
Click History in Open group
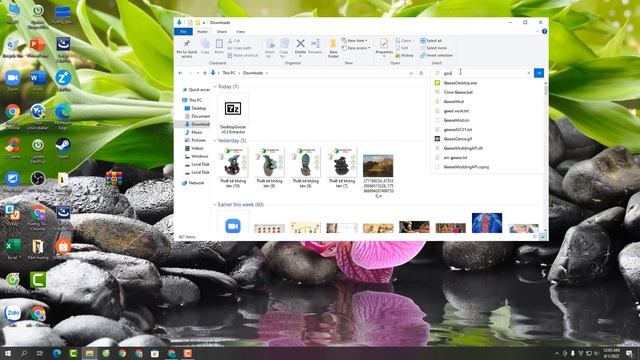click(x=404, y=56)
